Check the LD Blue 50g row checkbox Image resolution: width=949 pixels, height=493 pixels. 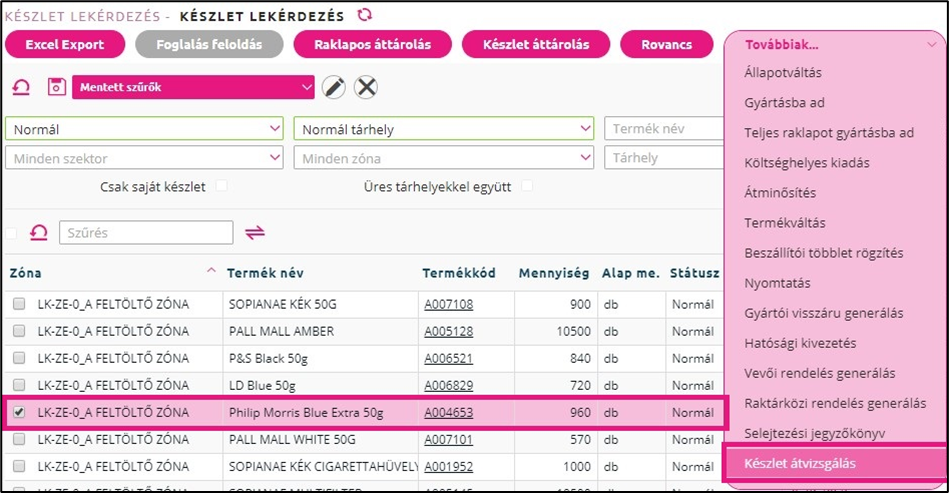tap(19, 385)
